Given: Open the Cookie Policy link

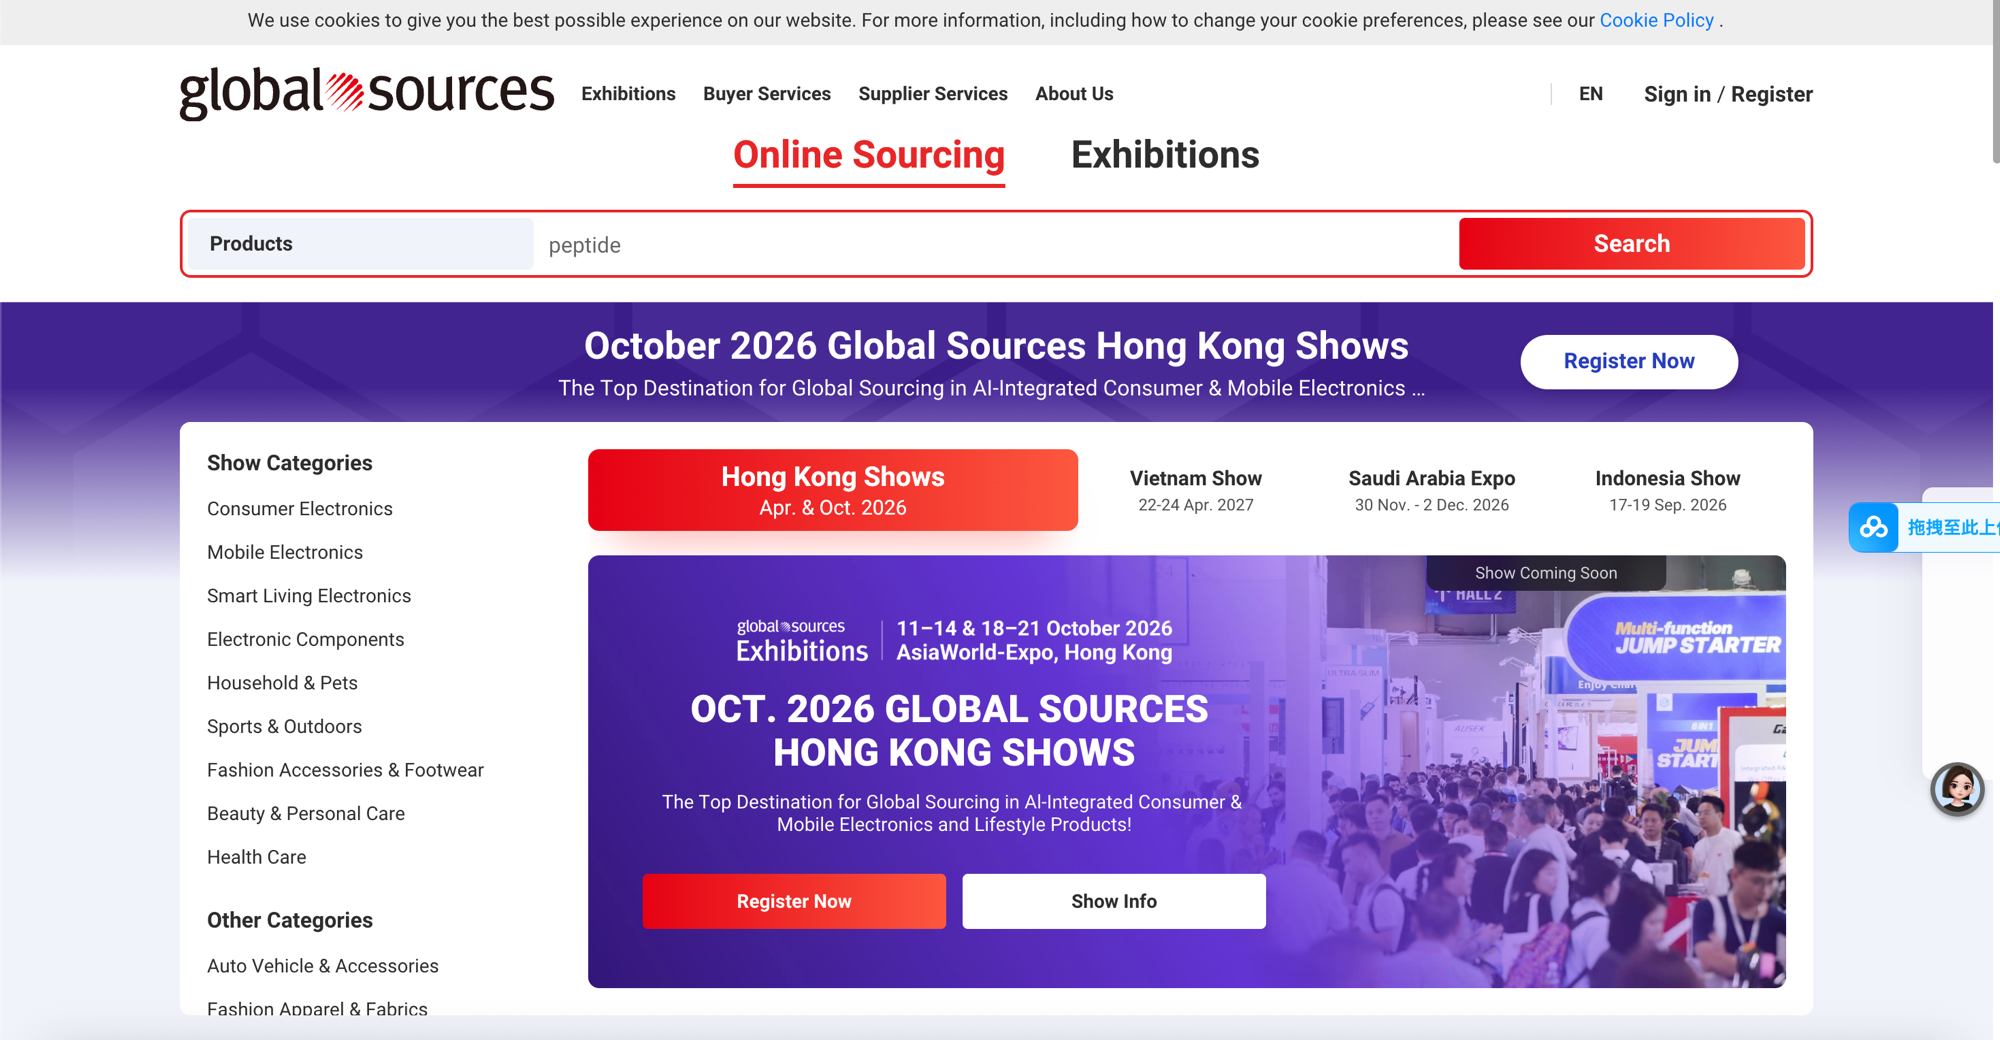Looking at the screenshot, I should [x=1656, y=20].
